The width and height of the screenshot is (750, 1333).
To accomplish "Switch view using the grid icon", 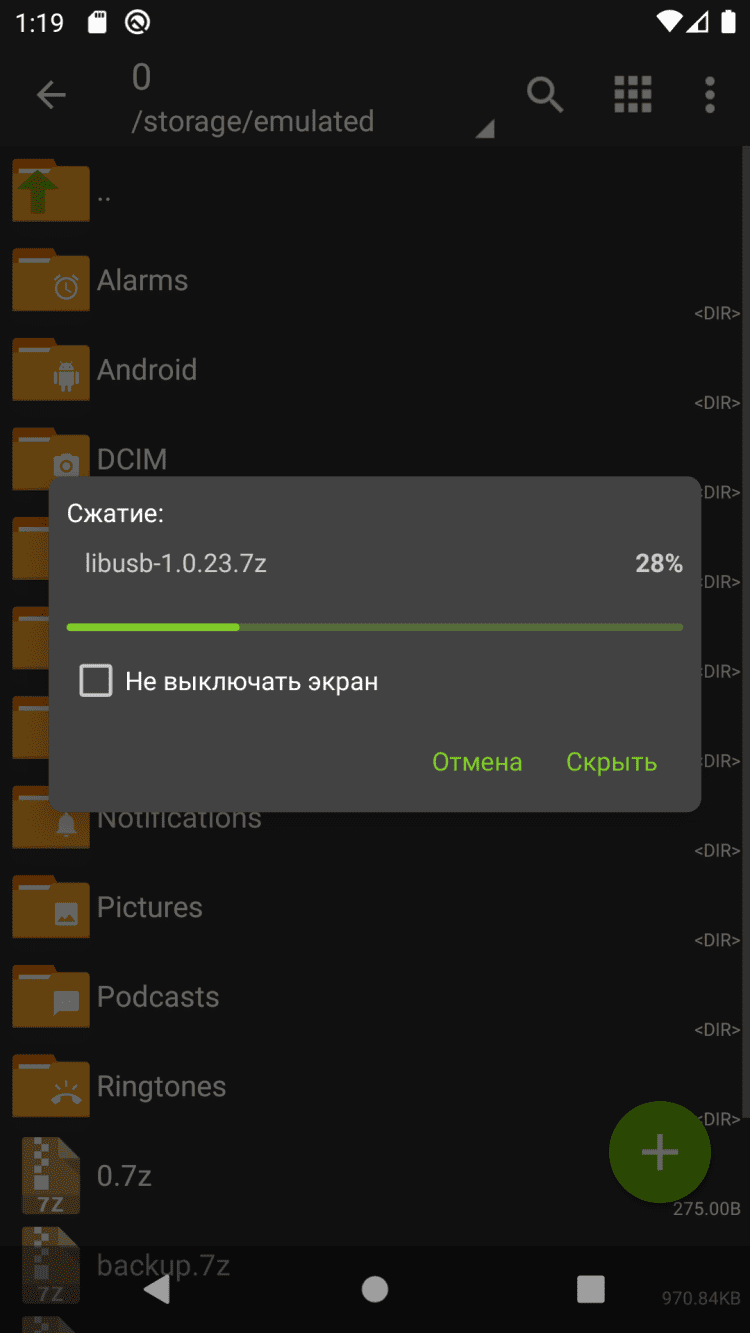I will 632,95.
